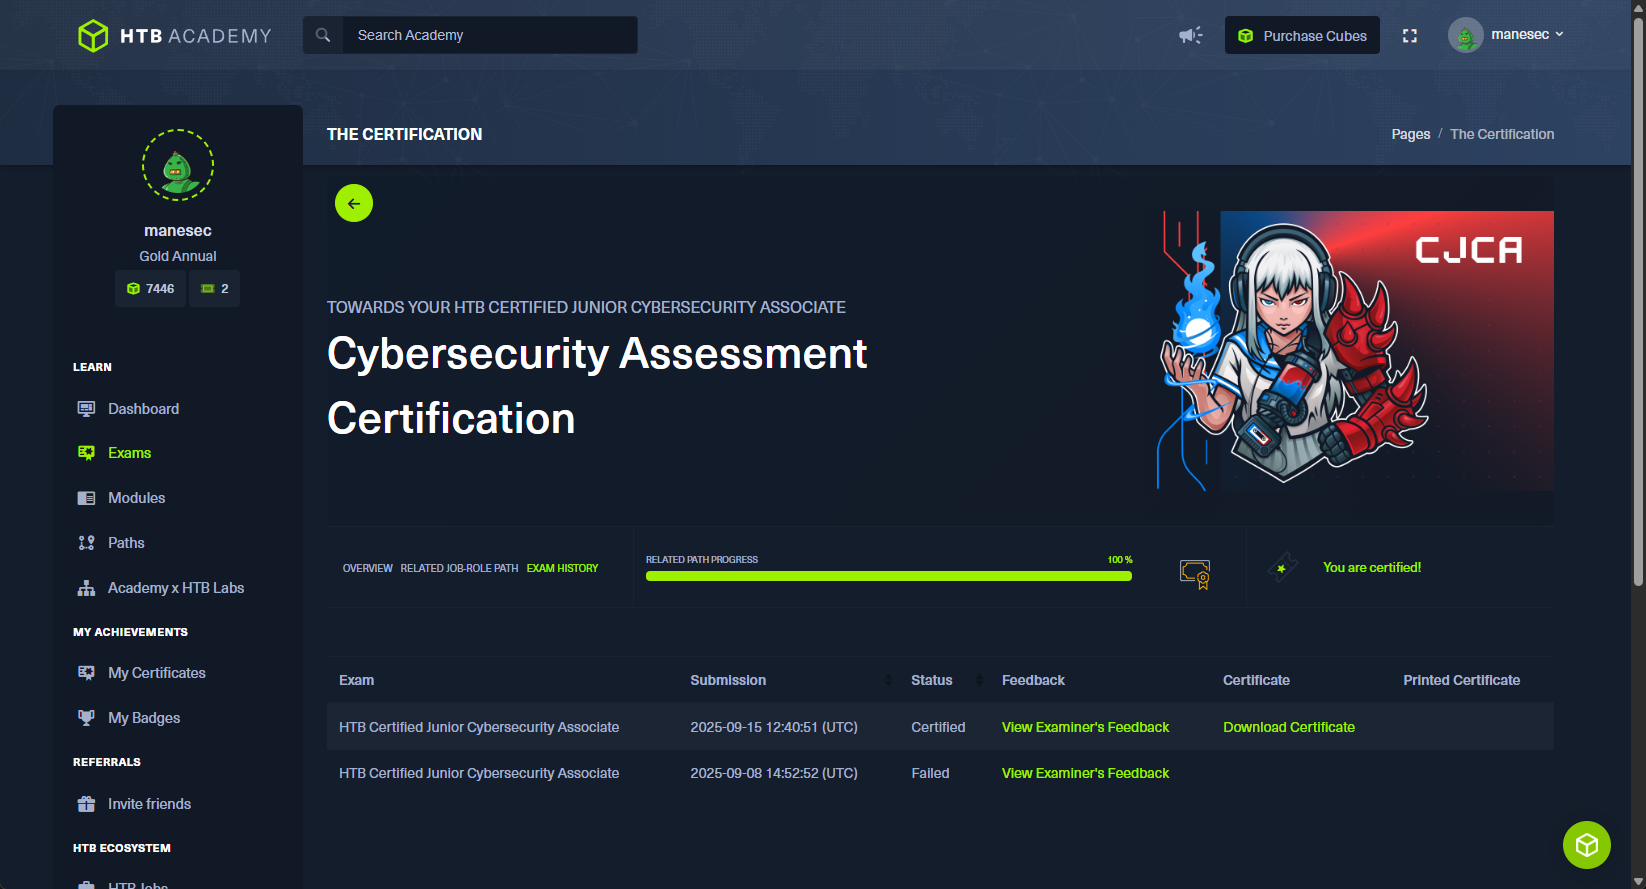Click the green back arrow button
Viewport: 1646px width, 889px height.
point(354,203)
